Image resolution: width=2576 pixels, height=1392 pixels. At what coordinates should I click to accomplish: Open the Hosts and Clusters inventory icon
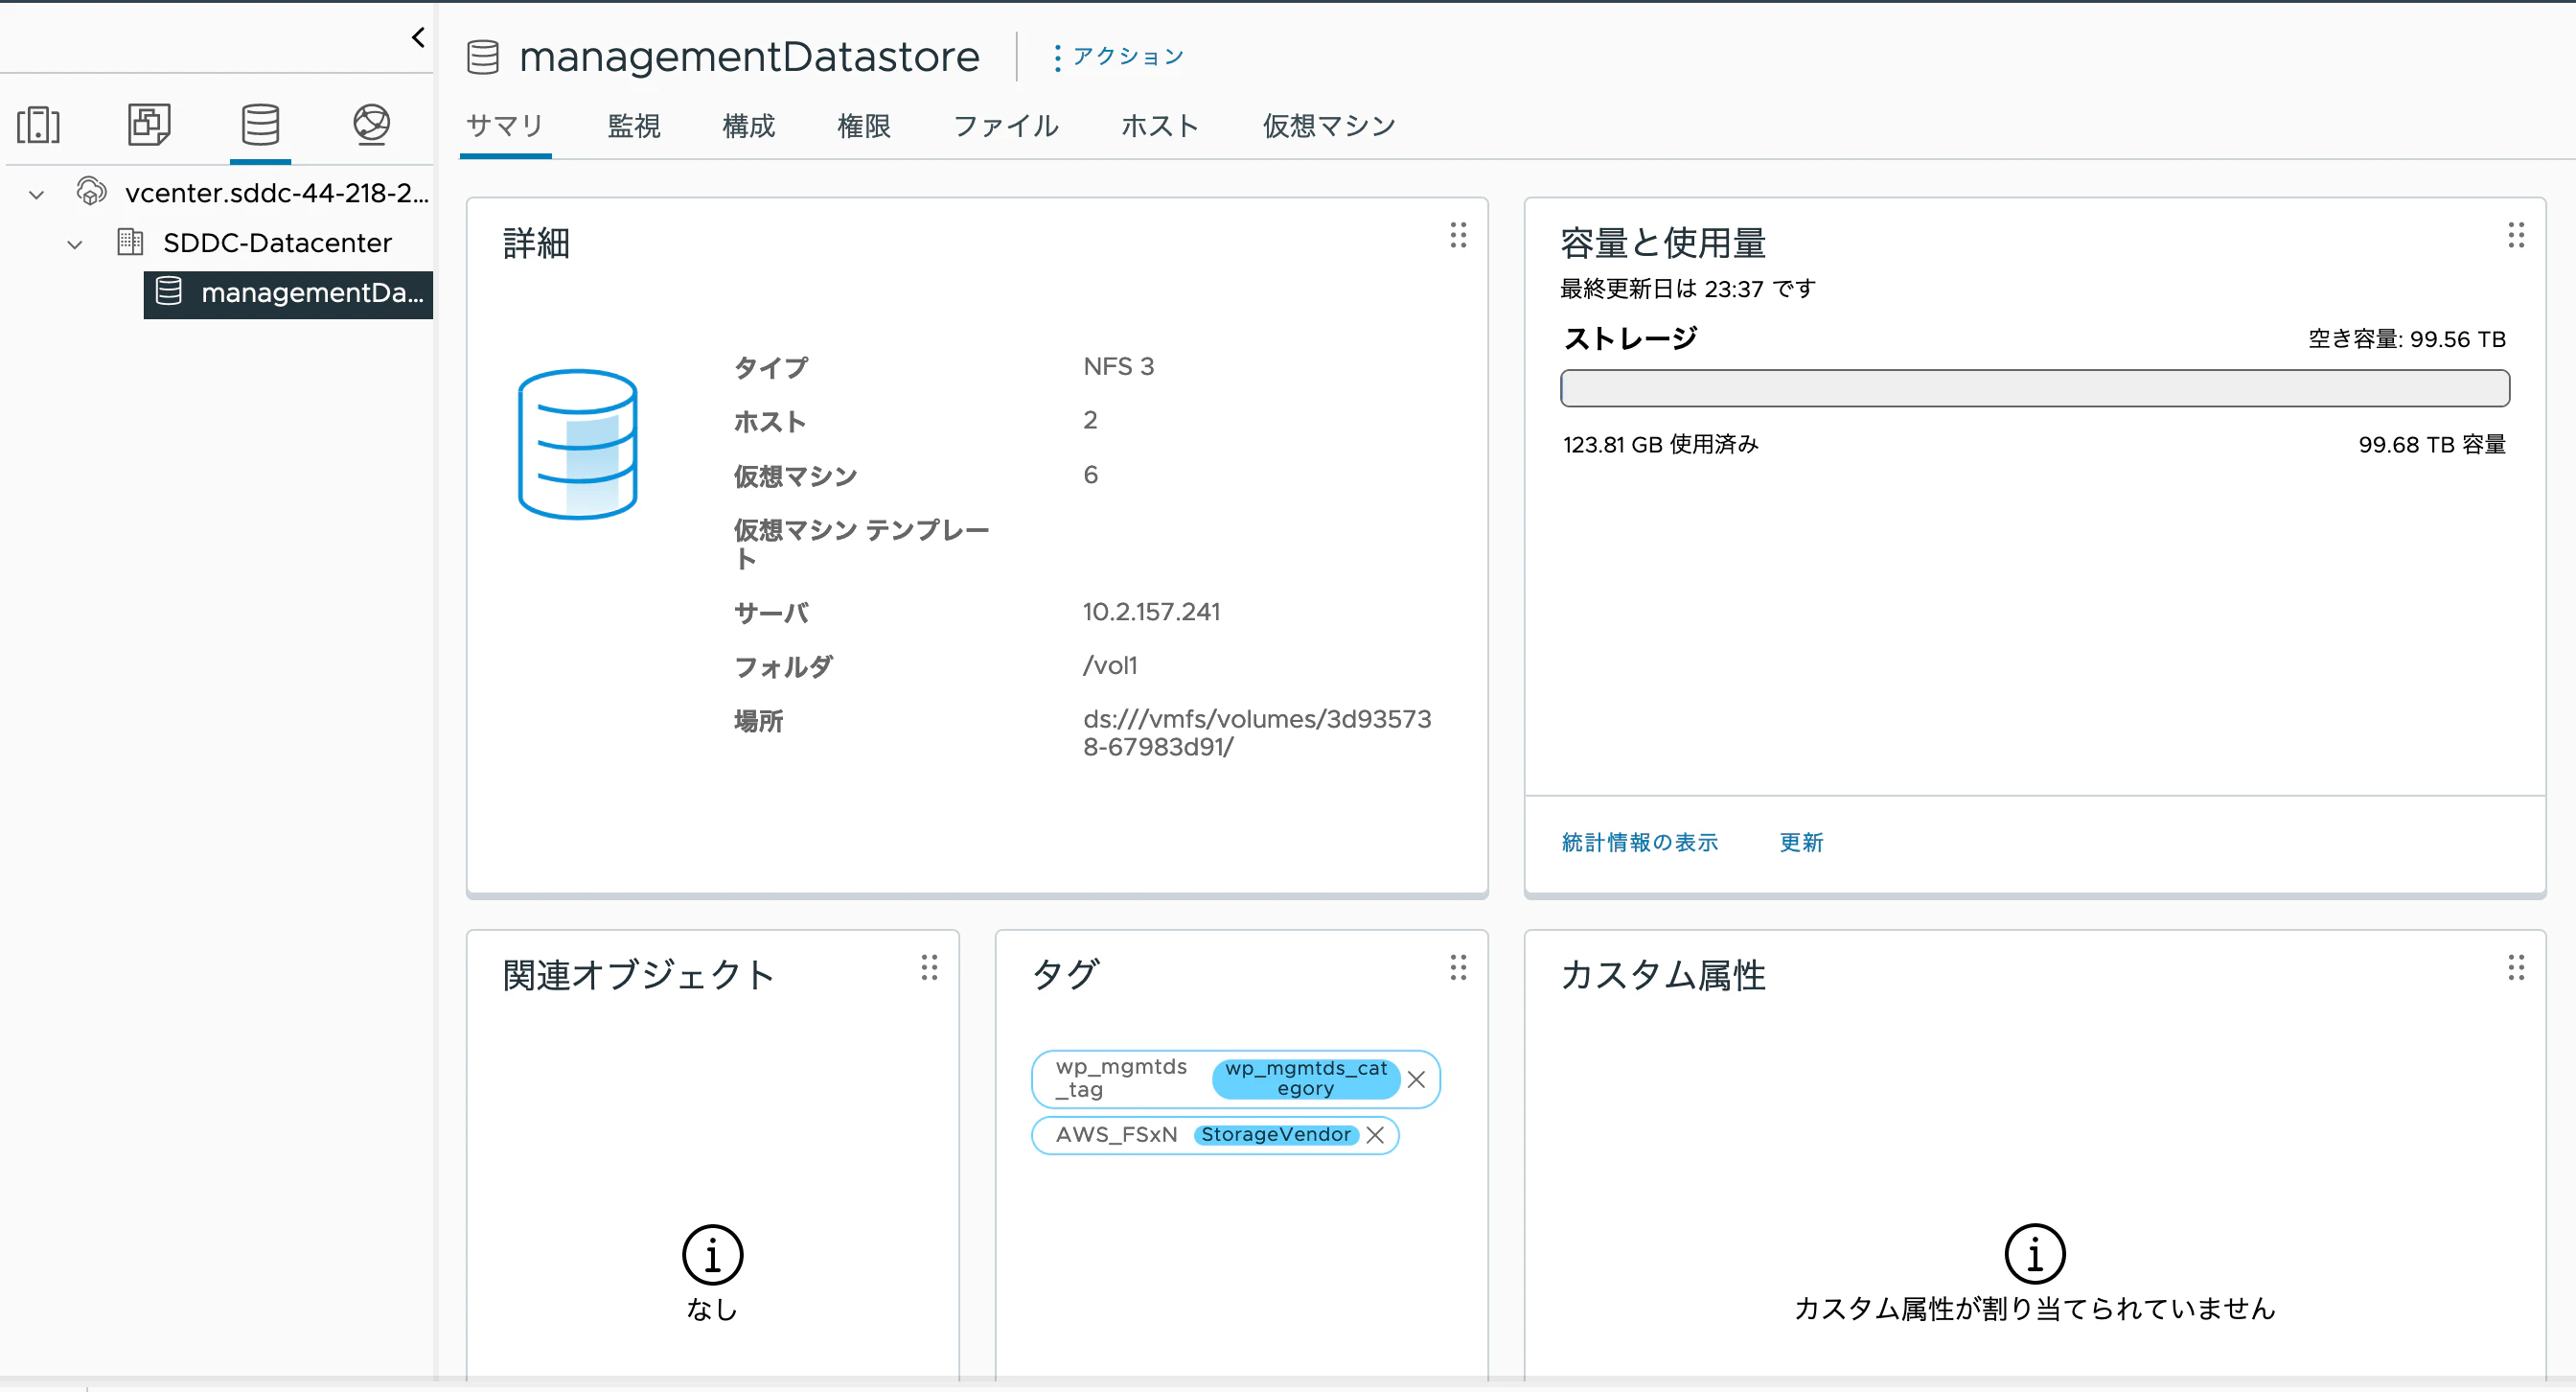[38, 125]
